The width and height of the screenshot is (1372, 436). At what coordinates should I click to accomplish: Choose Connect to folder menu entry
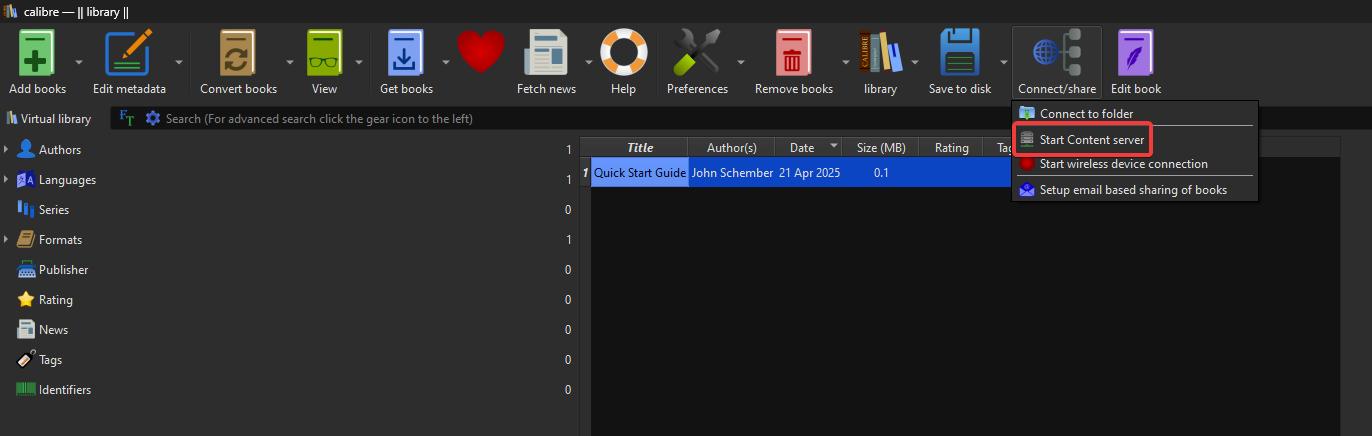pos(1086,114)
